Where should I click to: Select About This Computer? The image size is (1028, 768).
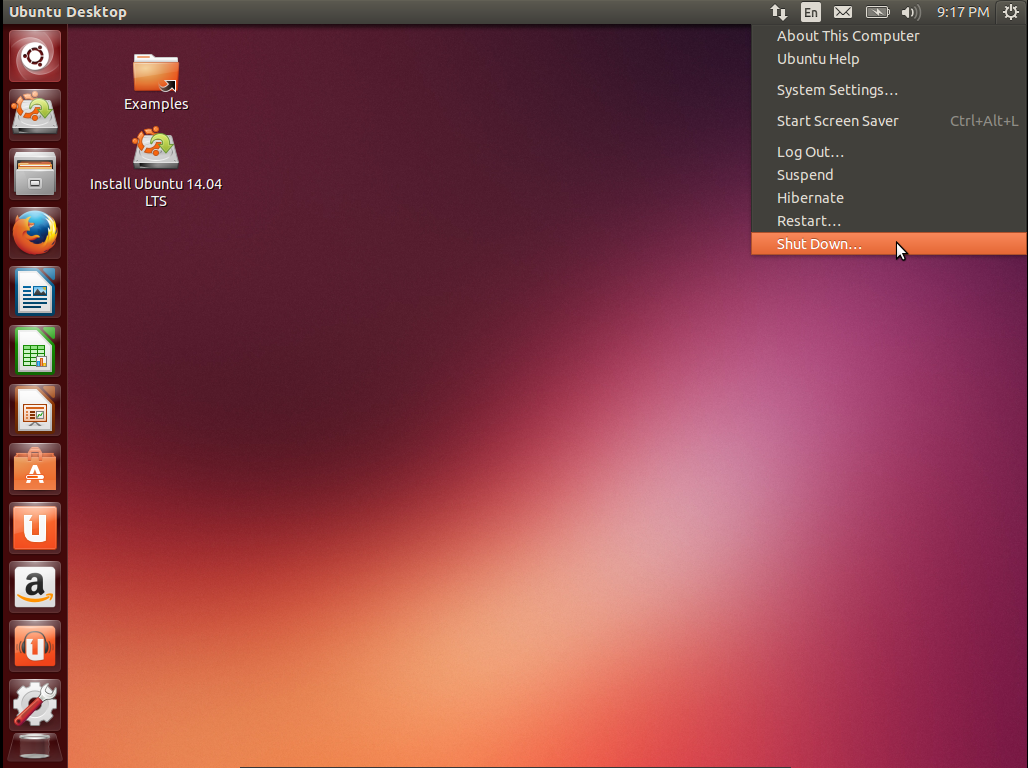point(848,35)
